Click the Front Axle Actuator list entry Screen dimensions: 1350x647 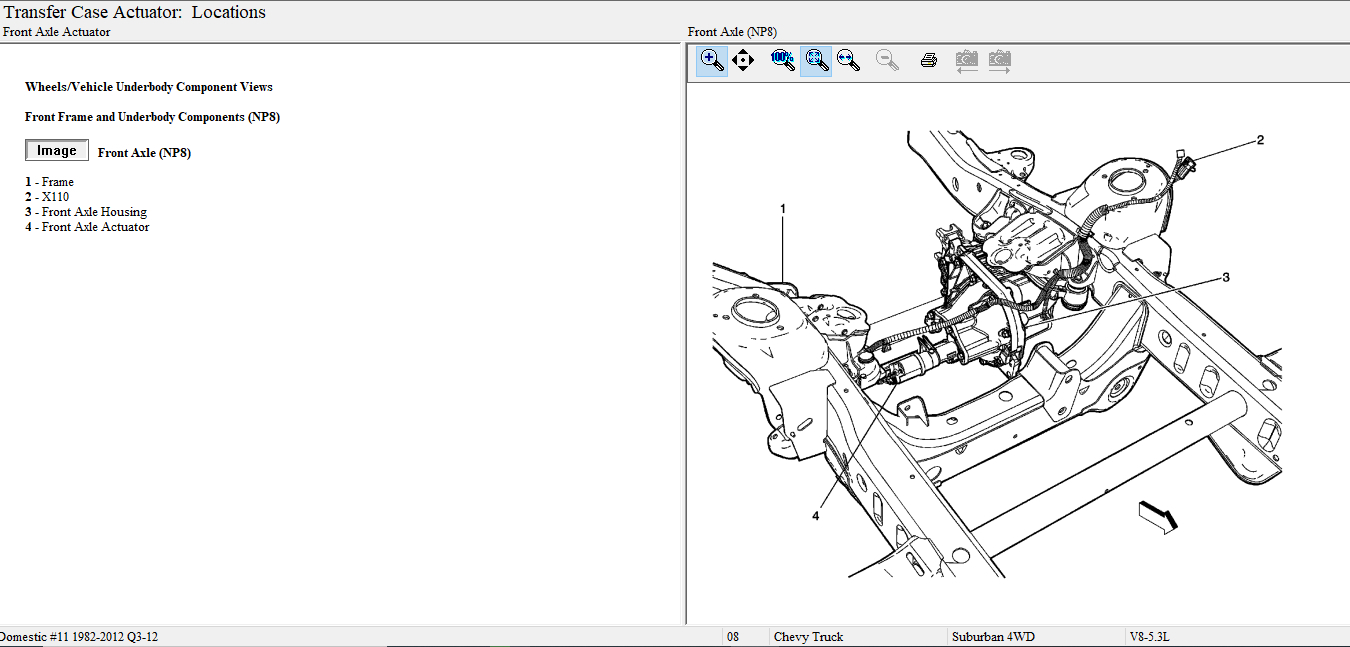94,227
